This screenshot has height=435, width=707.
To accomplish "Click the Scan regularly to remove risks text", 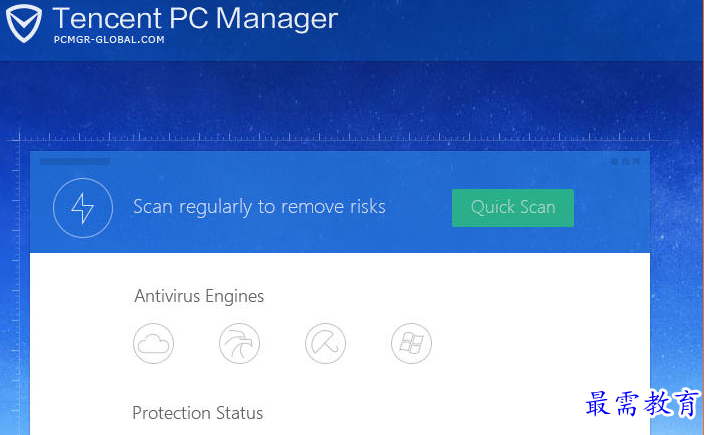I will [259, 207].
